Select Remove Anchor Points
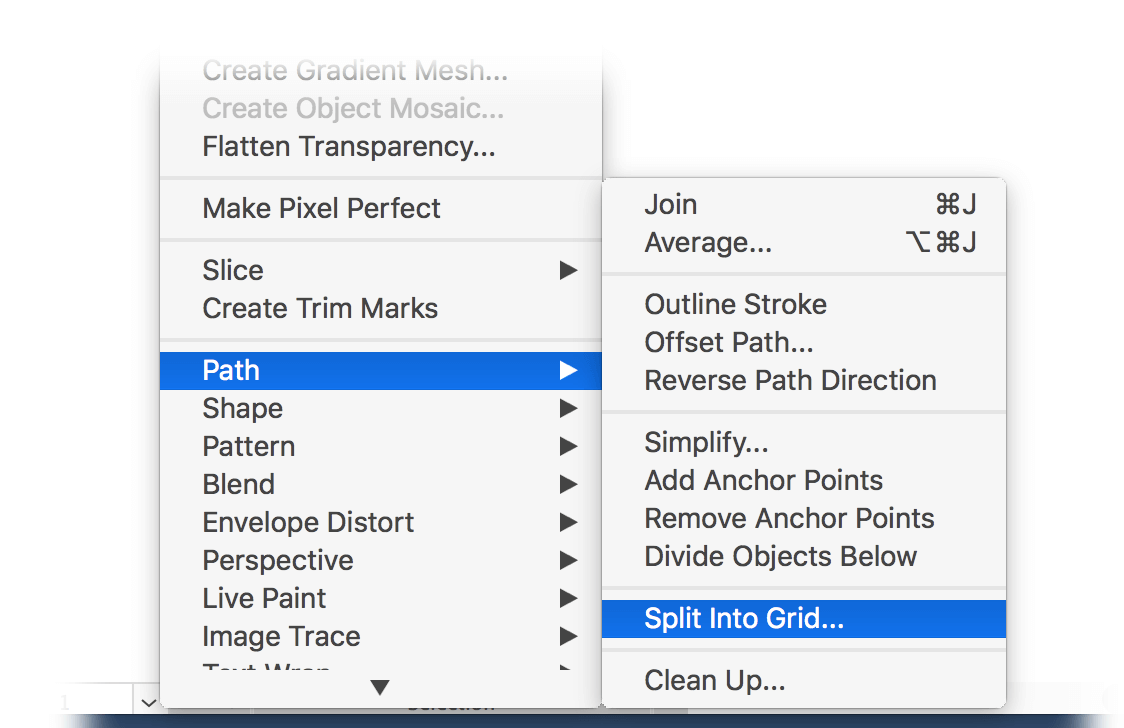1124x728 pixels. click(x=804, y=518)
